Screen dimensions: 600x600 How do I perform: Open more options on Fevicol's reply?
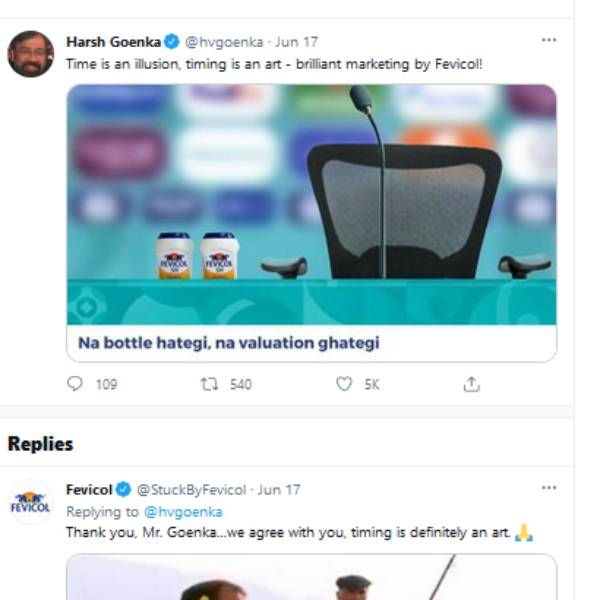tap(548, 488)
